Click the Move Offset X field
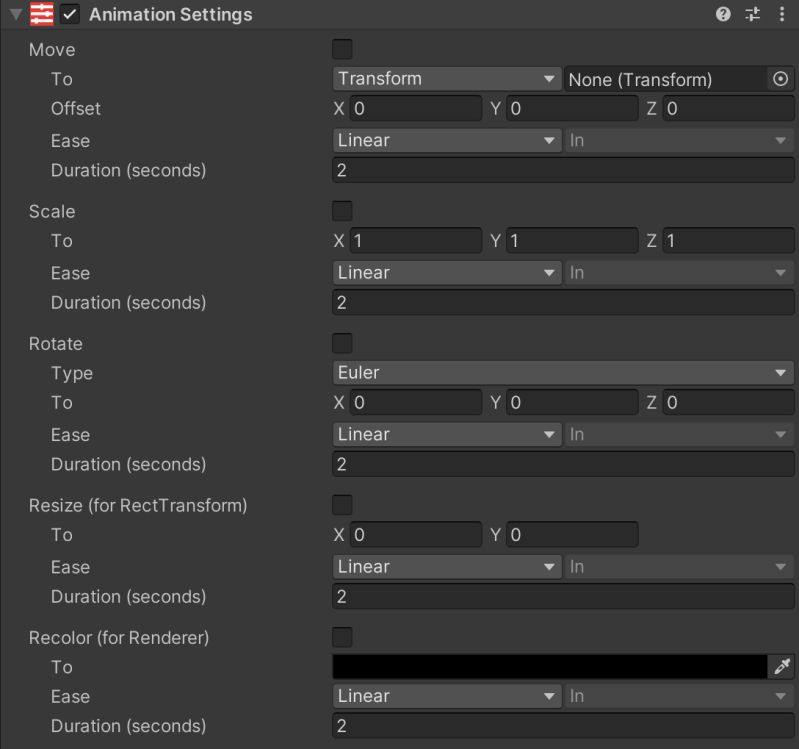Image resolution: width=799 pixels, height=749 pixels. (416, 109)
